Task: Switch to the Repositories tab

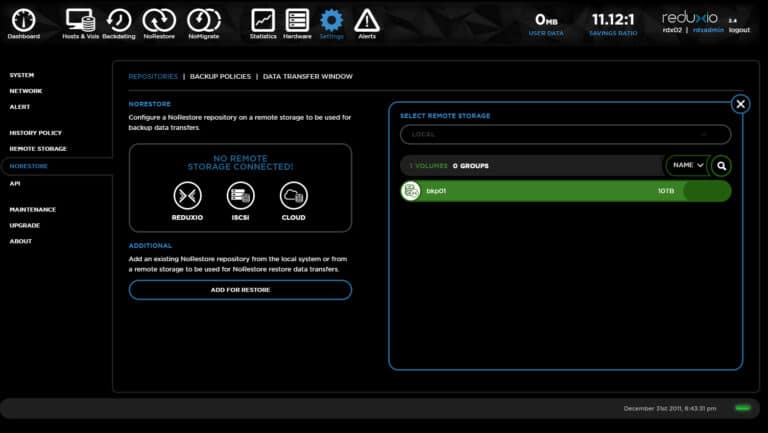Action: click(153, 76)
